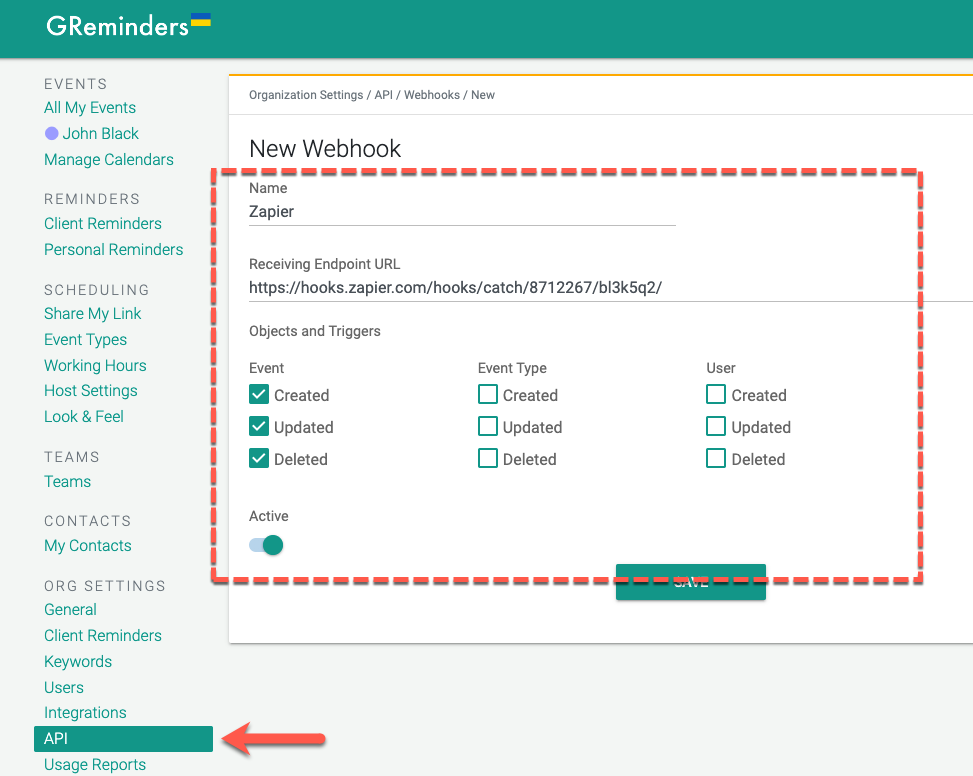Click the GReminders logo
973x776 pixels.
(128, 26)
